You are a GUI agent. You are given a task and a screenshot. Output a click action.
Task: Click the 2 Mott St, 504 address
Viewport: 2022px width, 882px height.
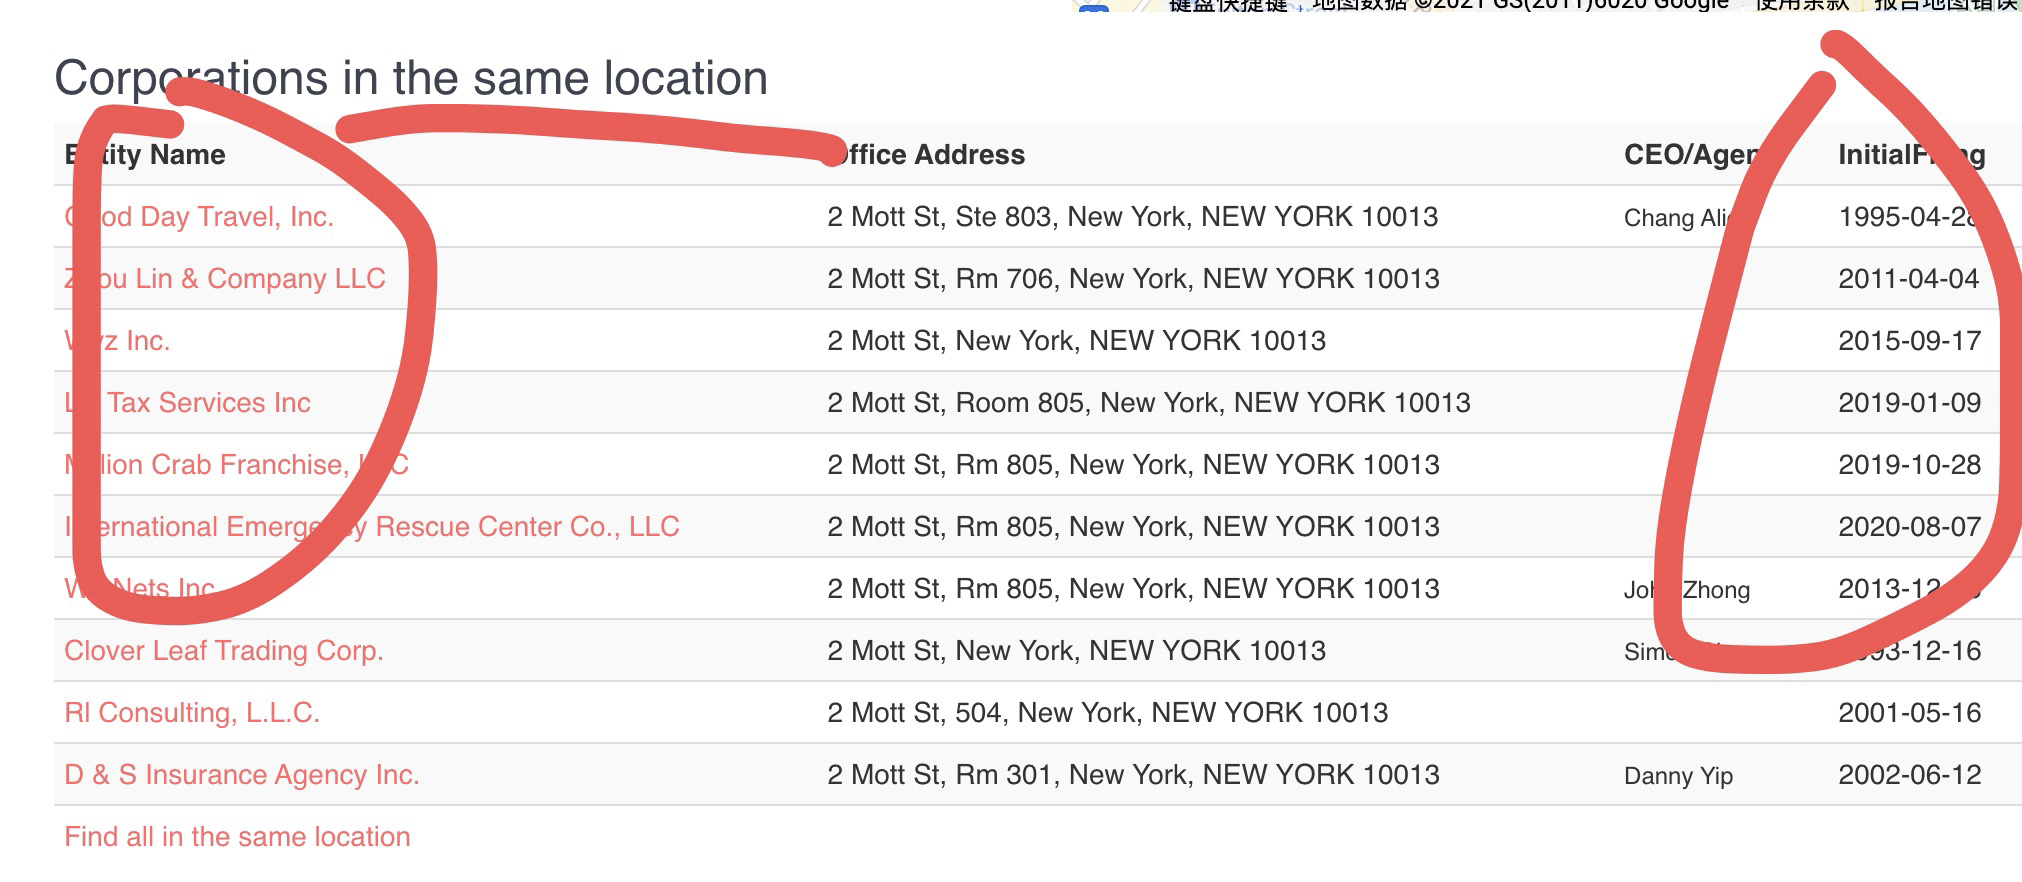1108,713
